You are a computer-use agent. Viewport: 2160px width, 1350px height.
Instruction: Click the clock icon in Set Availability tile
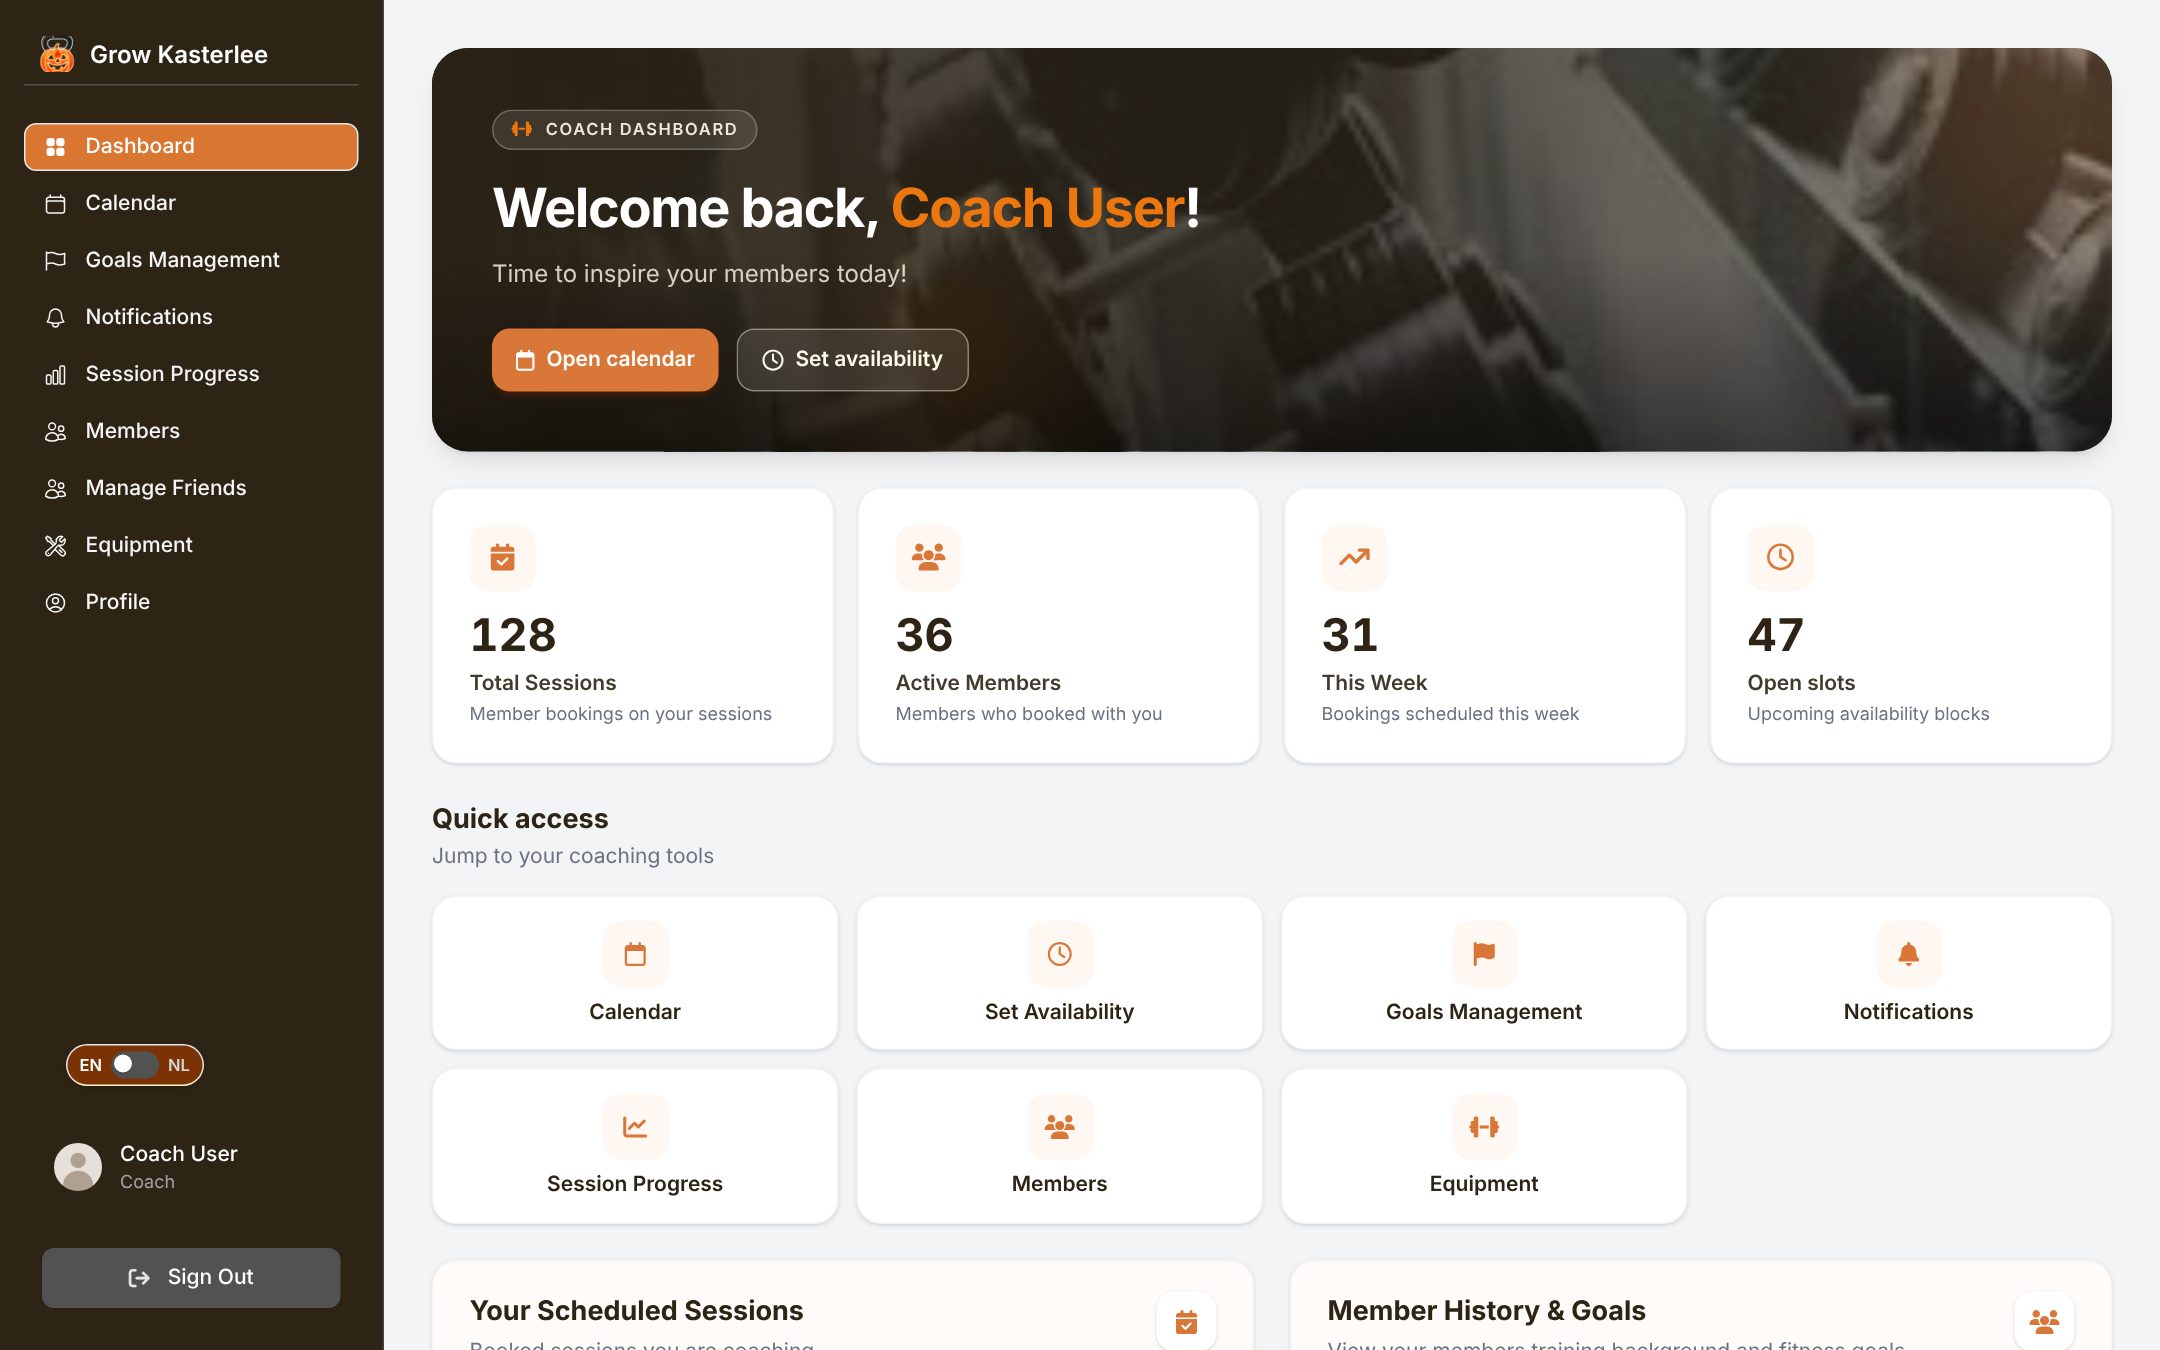pyautogui.click(x=1060, y=954)
